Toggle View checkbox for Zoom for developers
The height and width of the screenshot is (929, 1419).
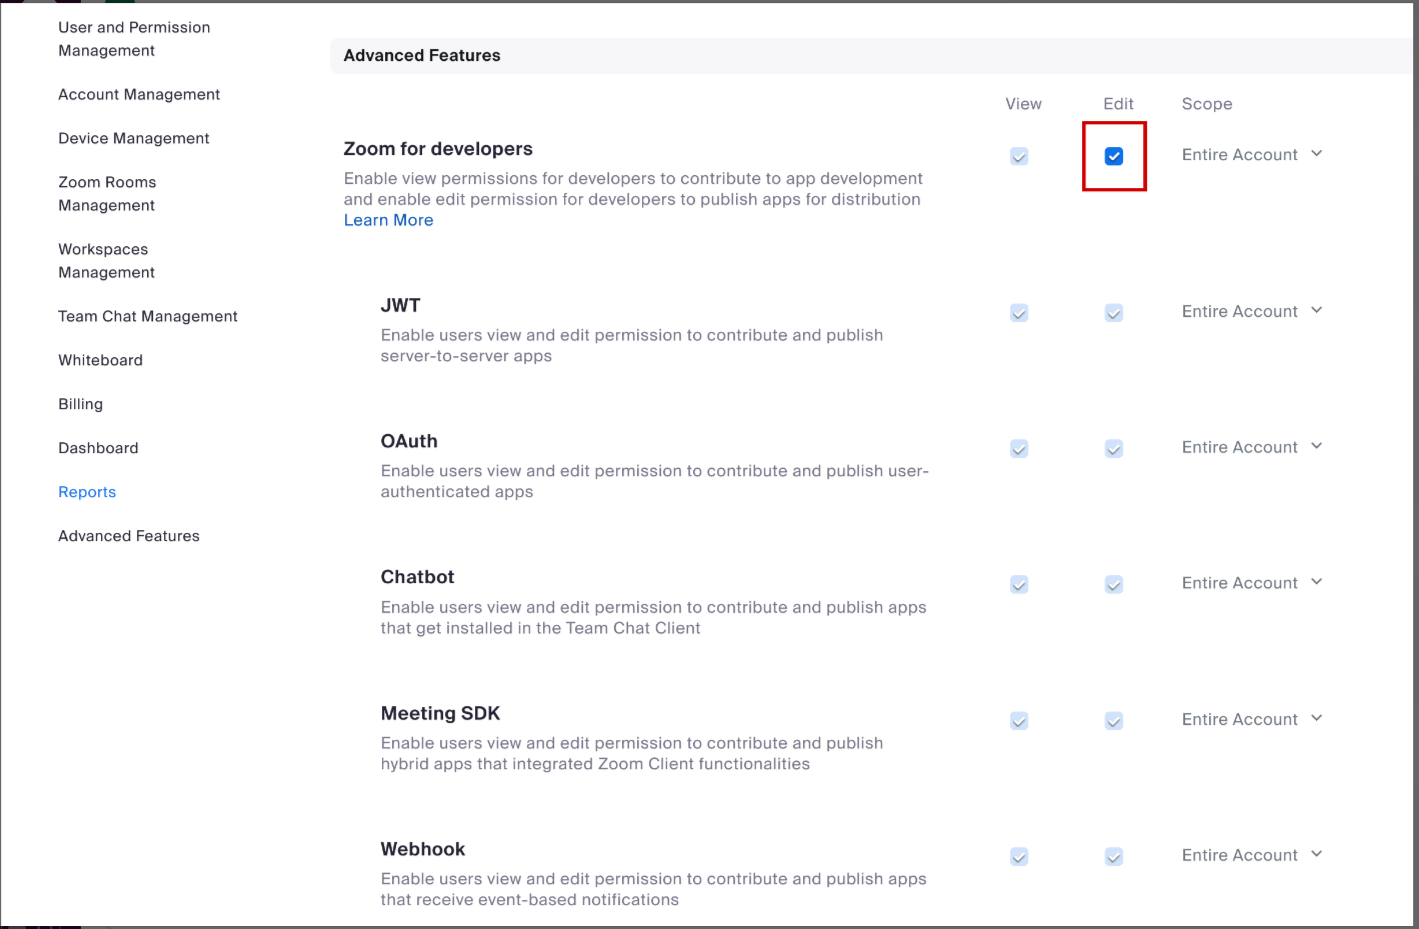click(x=1019, y=156)
